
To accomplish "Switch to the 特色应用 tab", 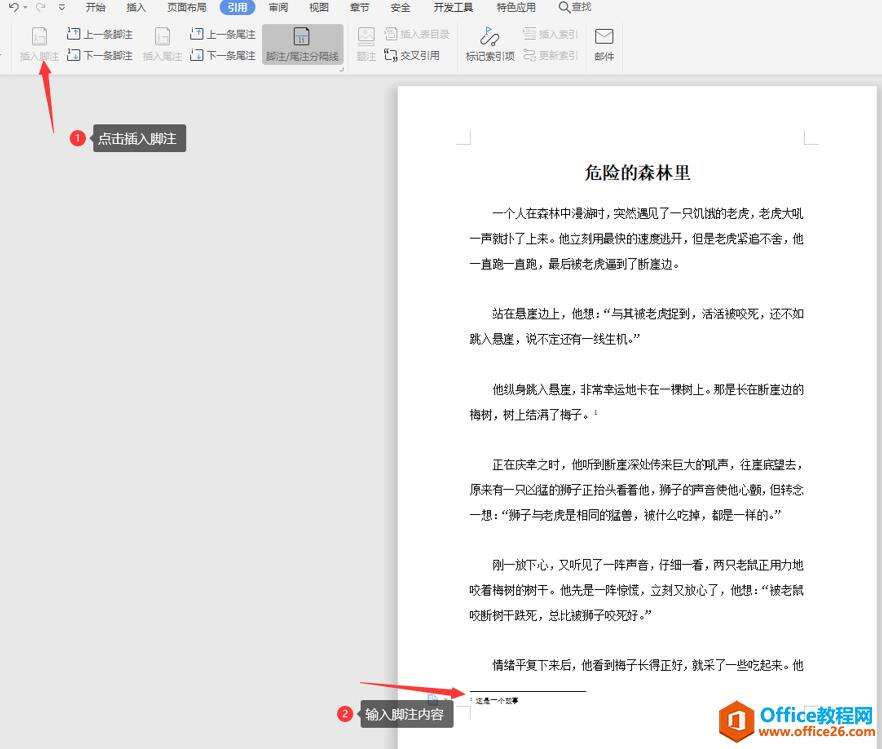I will tap(516, 7).
